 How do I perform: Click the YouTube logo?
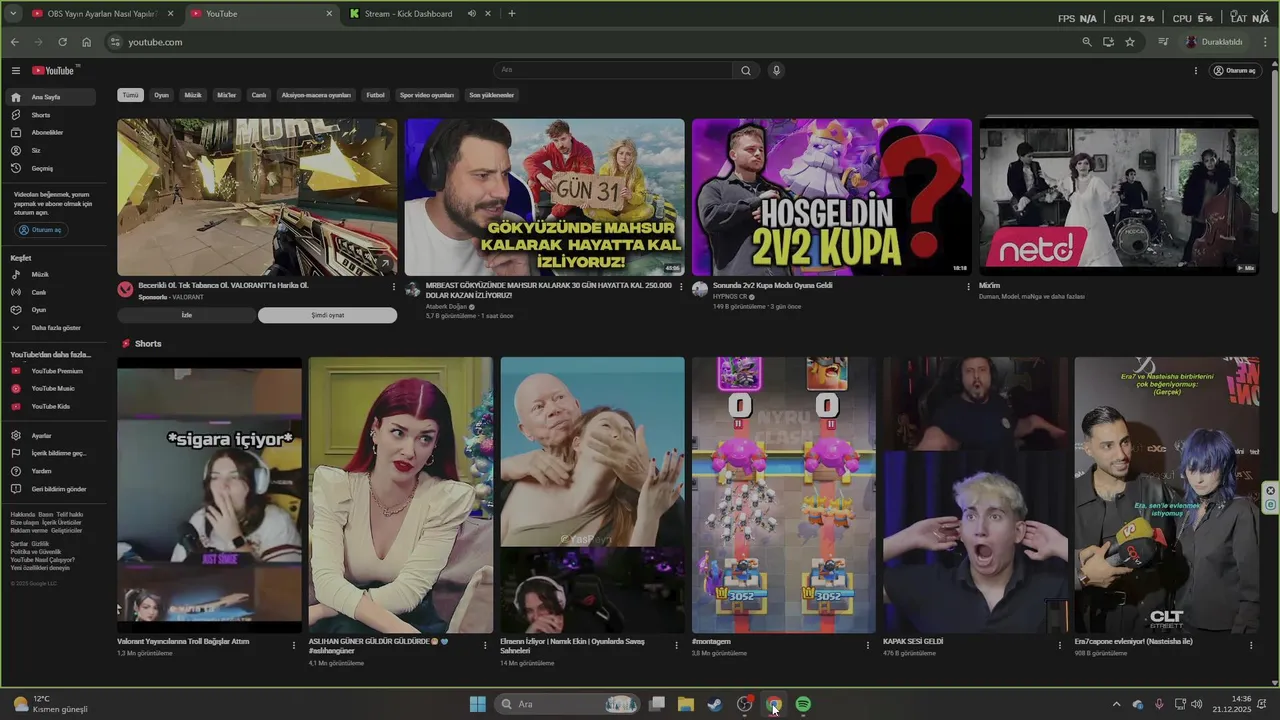coord(54,70)
